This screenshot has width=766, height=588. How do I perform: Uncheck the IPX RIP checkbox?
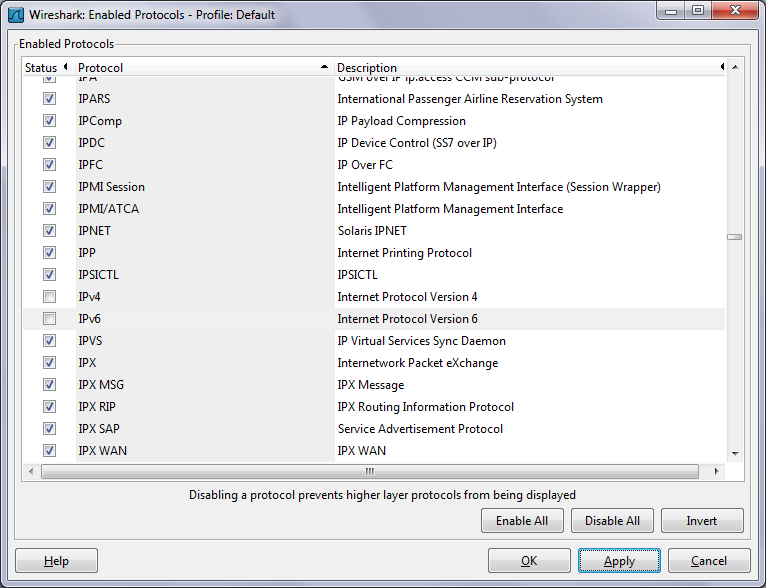[x=49, y=406]
